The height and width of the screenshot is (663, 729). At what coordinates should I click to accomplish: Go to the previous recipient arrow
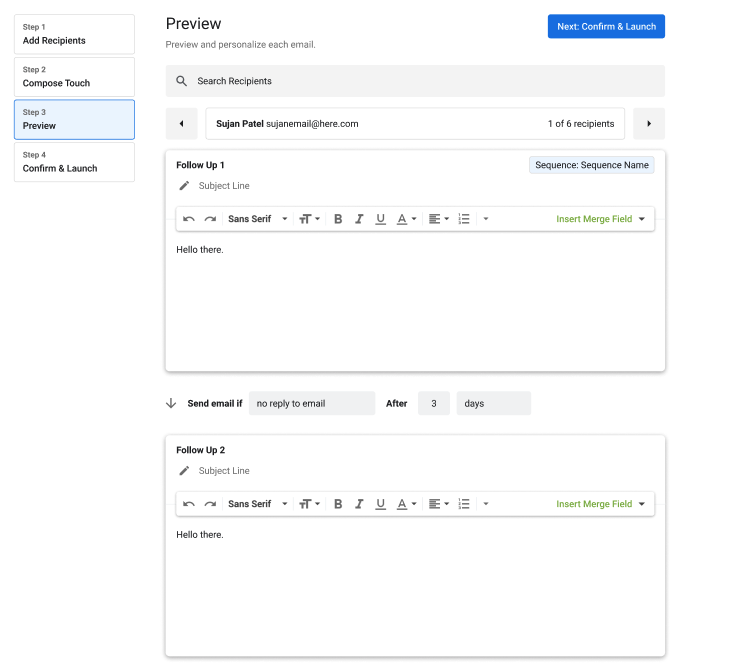point(181,124)
